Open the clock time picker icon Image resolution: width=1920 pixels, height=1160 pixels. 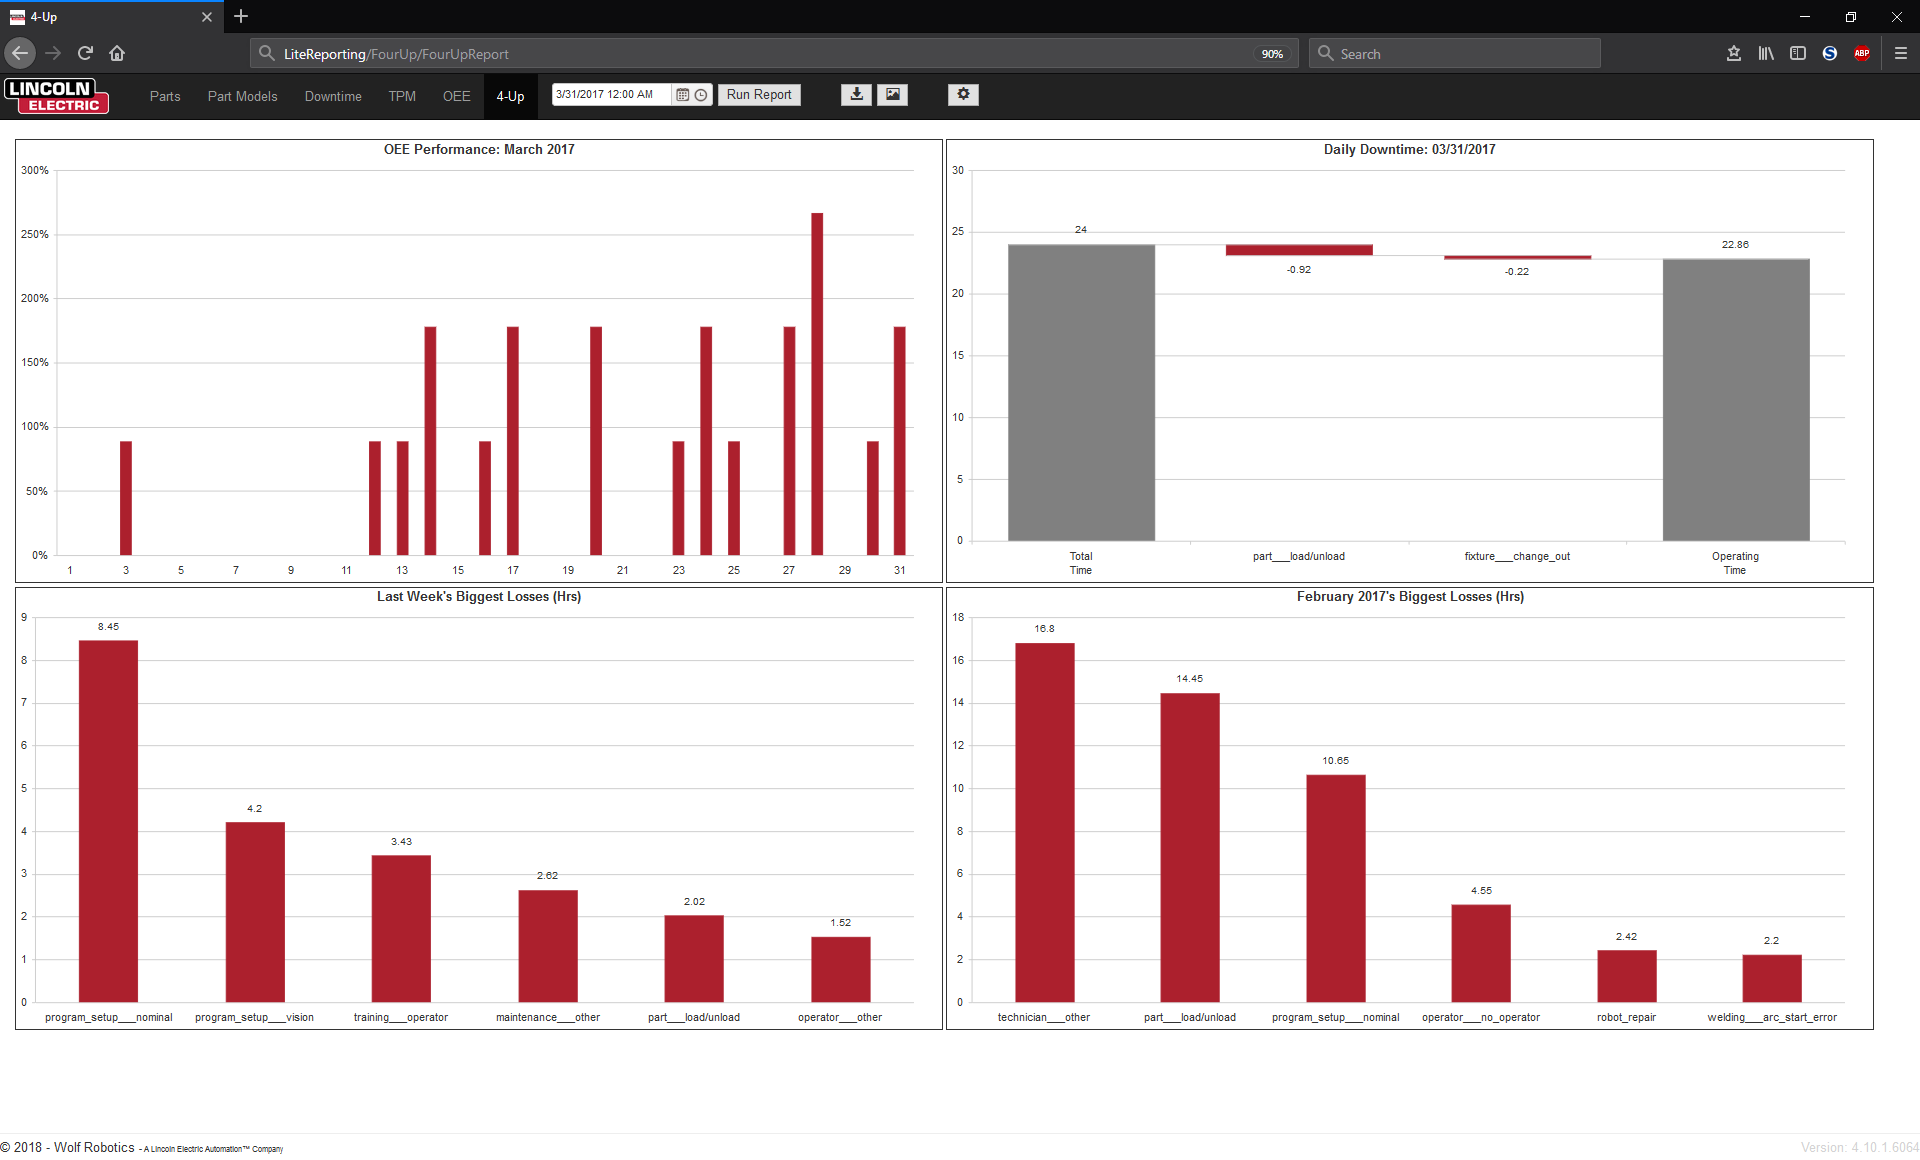(x=701, y=95)
